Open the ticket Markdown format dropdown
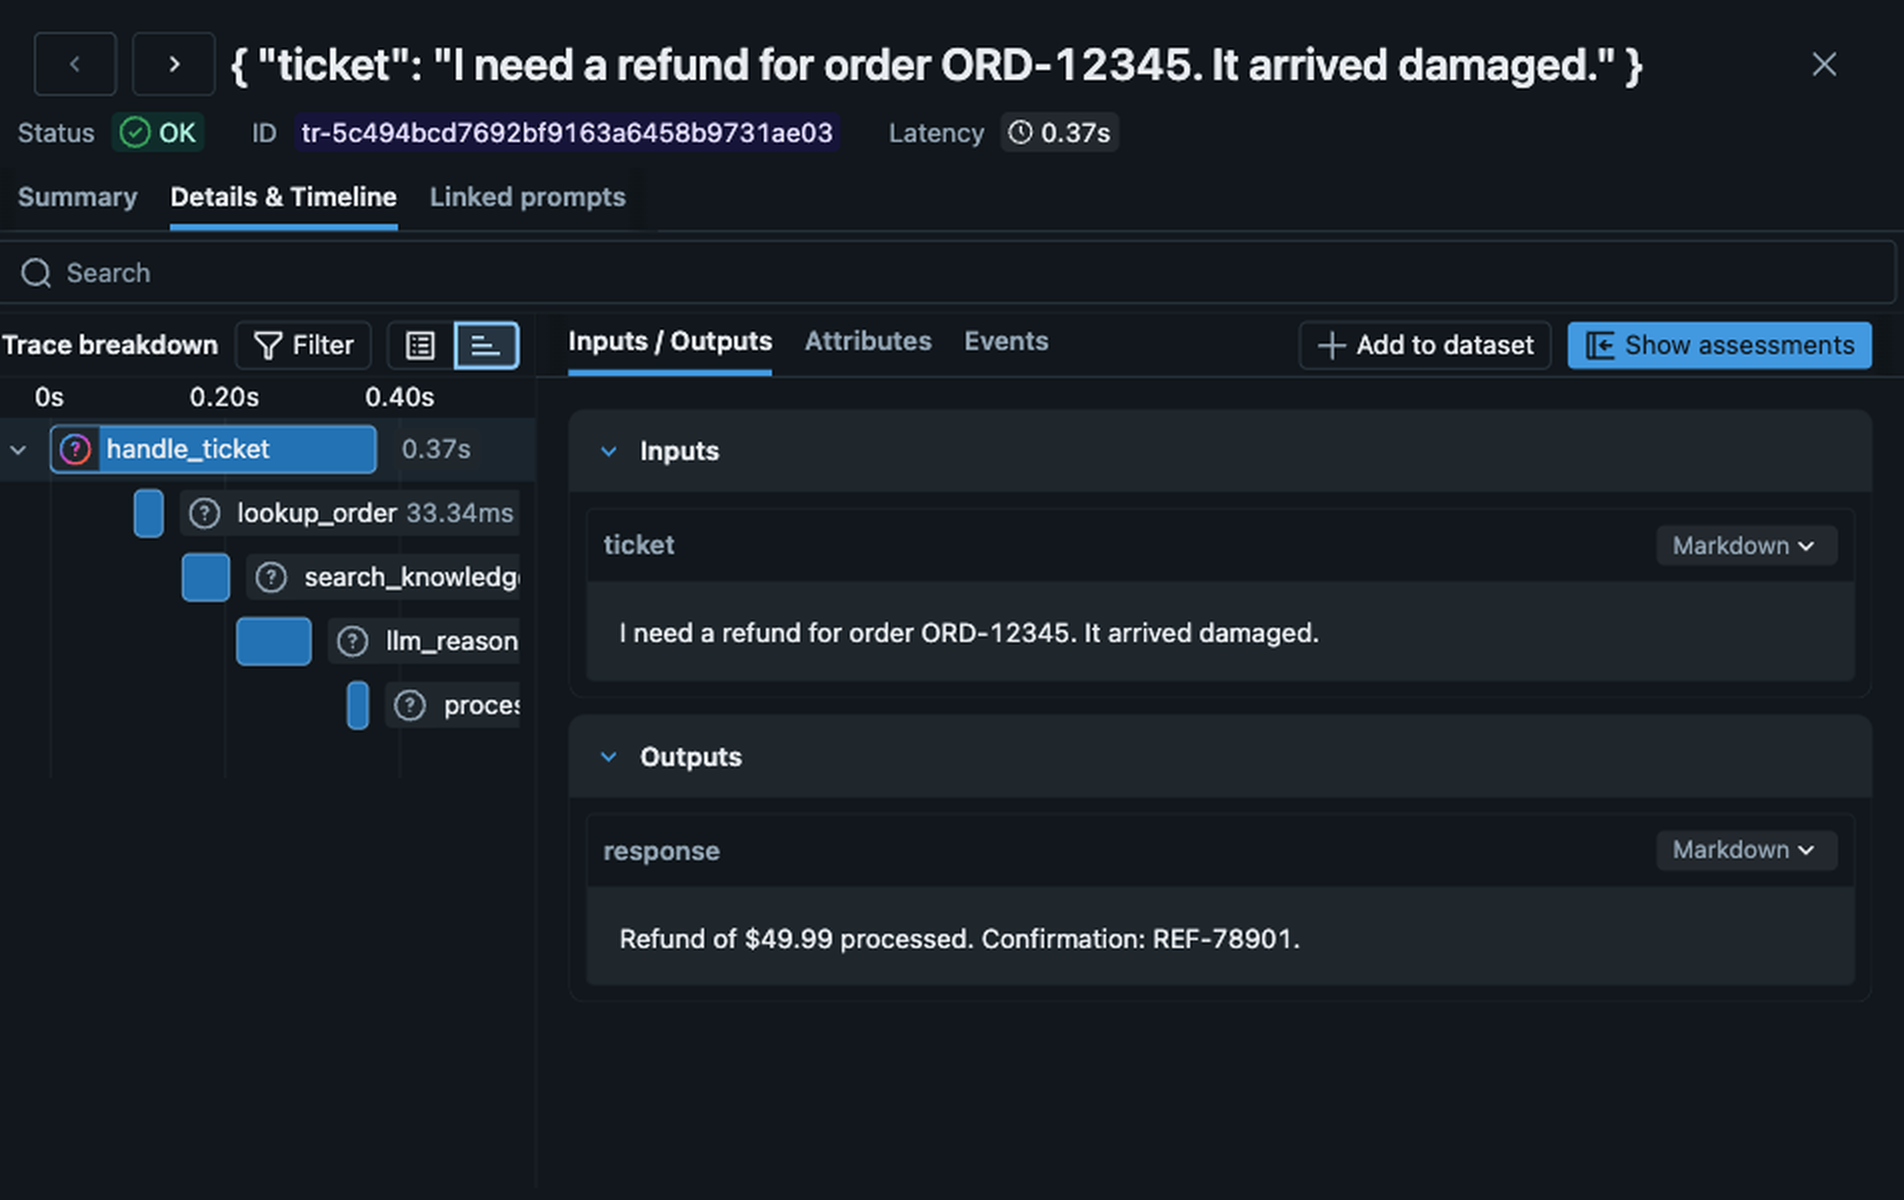Image resolution: width=1904 pixels, height=1200 pixels. (1745, 546)
